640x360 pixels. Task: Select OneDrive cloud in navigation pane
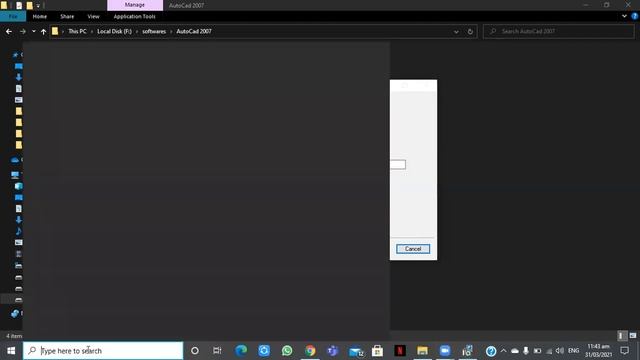(x=15, y=160)
